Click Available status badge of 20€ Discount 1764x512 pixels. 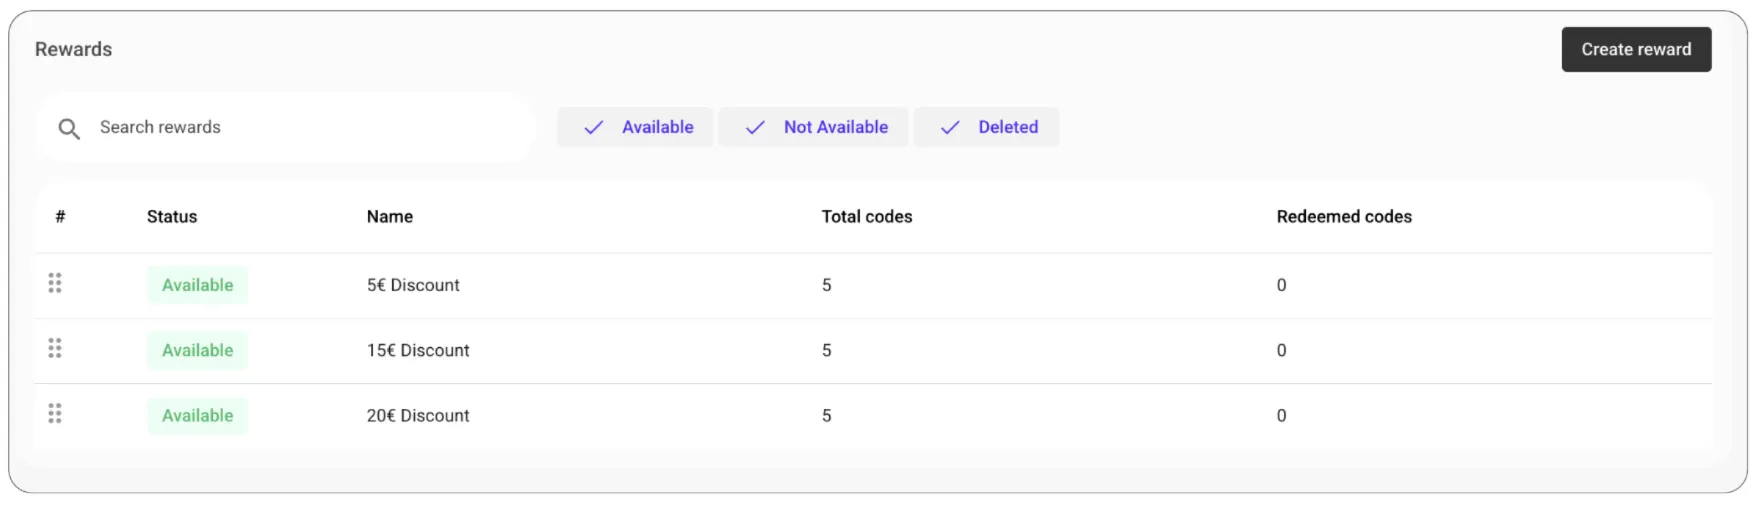(197, 416)
